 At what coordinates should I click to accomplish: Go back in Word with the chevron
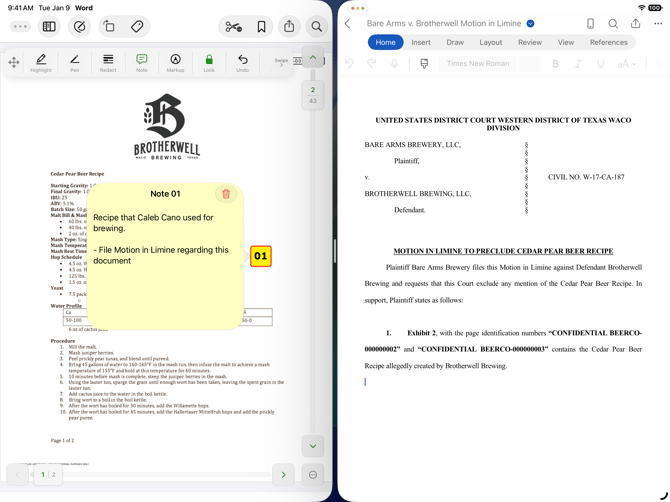[348, 23]
